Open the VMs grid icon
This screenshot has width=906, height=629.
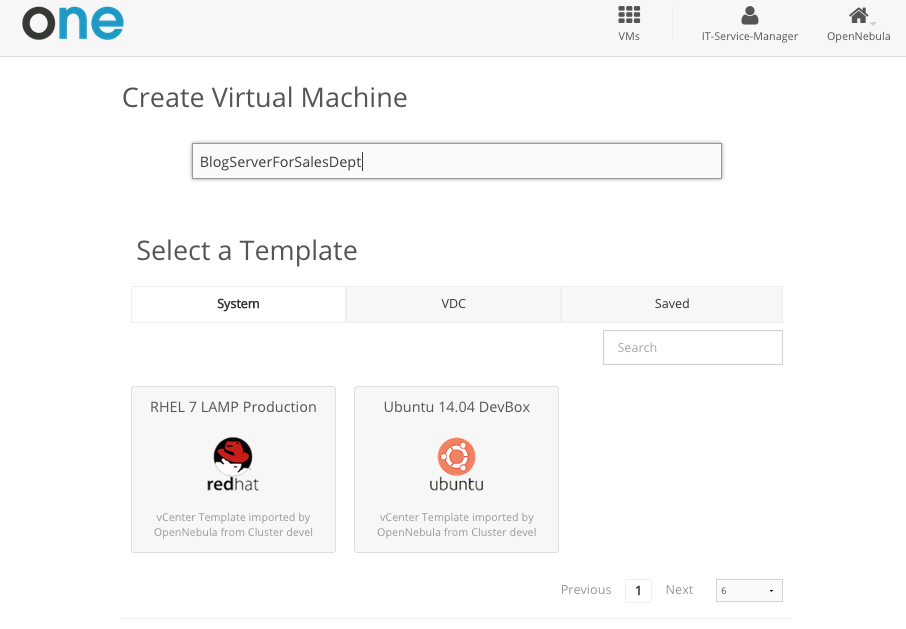point(629,15)
